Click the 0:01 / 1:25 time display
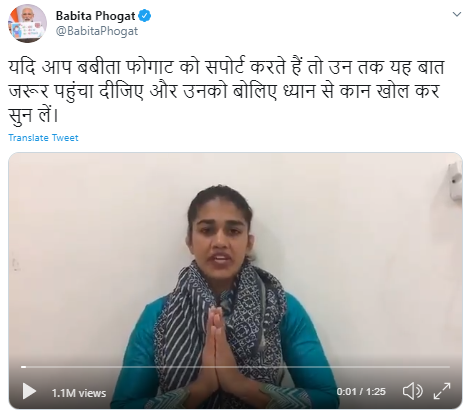This screenshot has height=417, width=471. (x=361, y=391)
